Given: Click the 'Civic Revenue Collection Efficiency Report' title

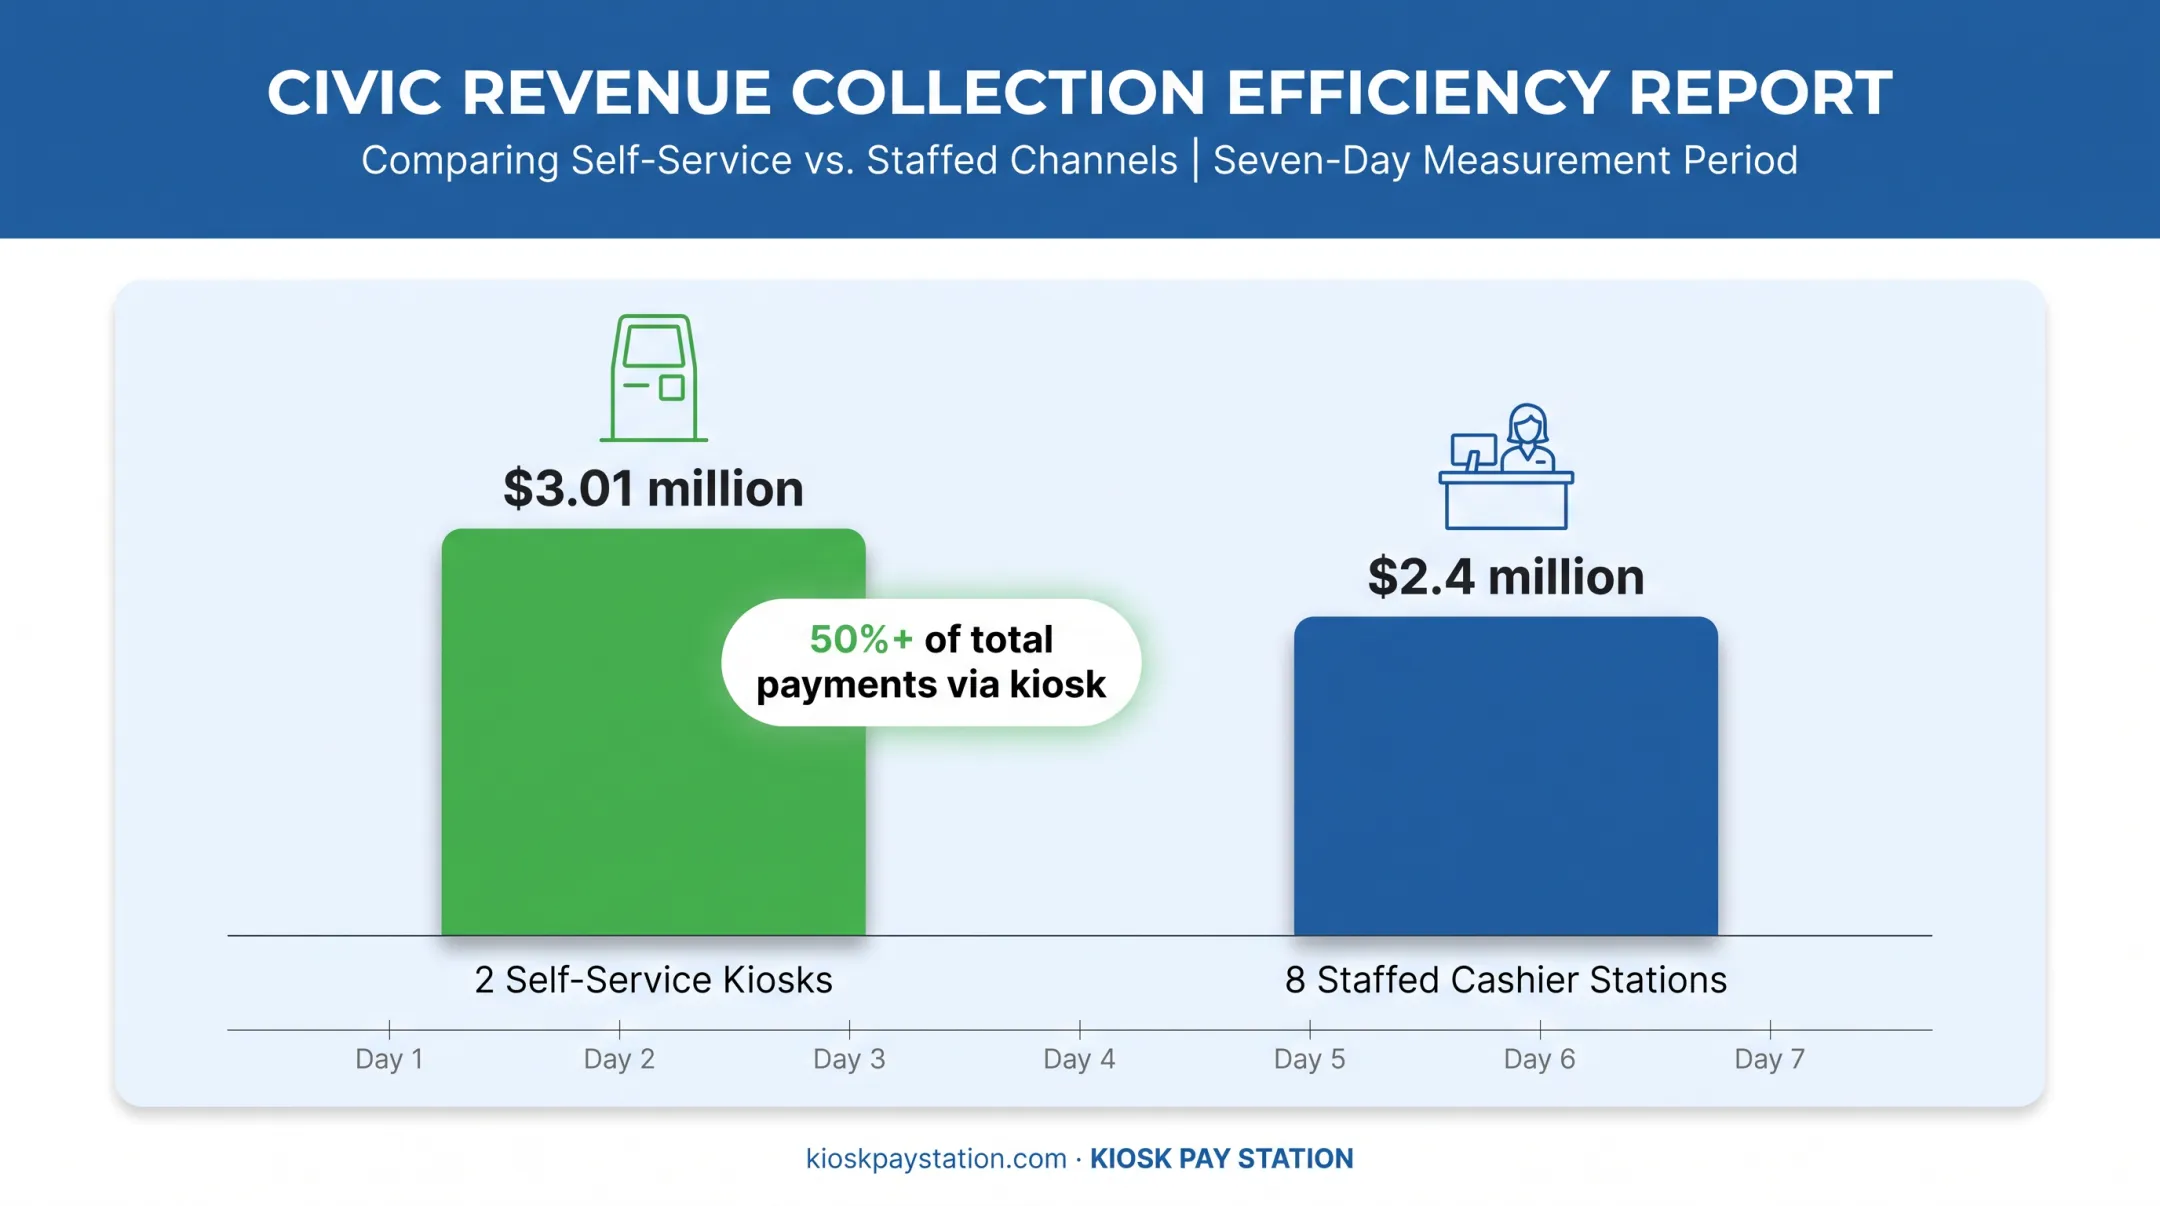Looking at the screenshot, I should tap(1080, 92).
